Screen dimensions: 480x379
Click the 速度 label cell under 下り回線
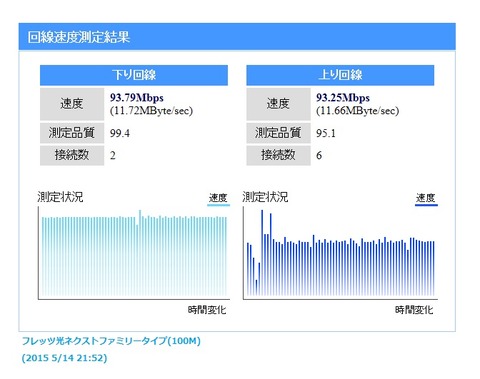(72, 104)
